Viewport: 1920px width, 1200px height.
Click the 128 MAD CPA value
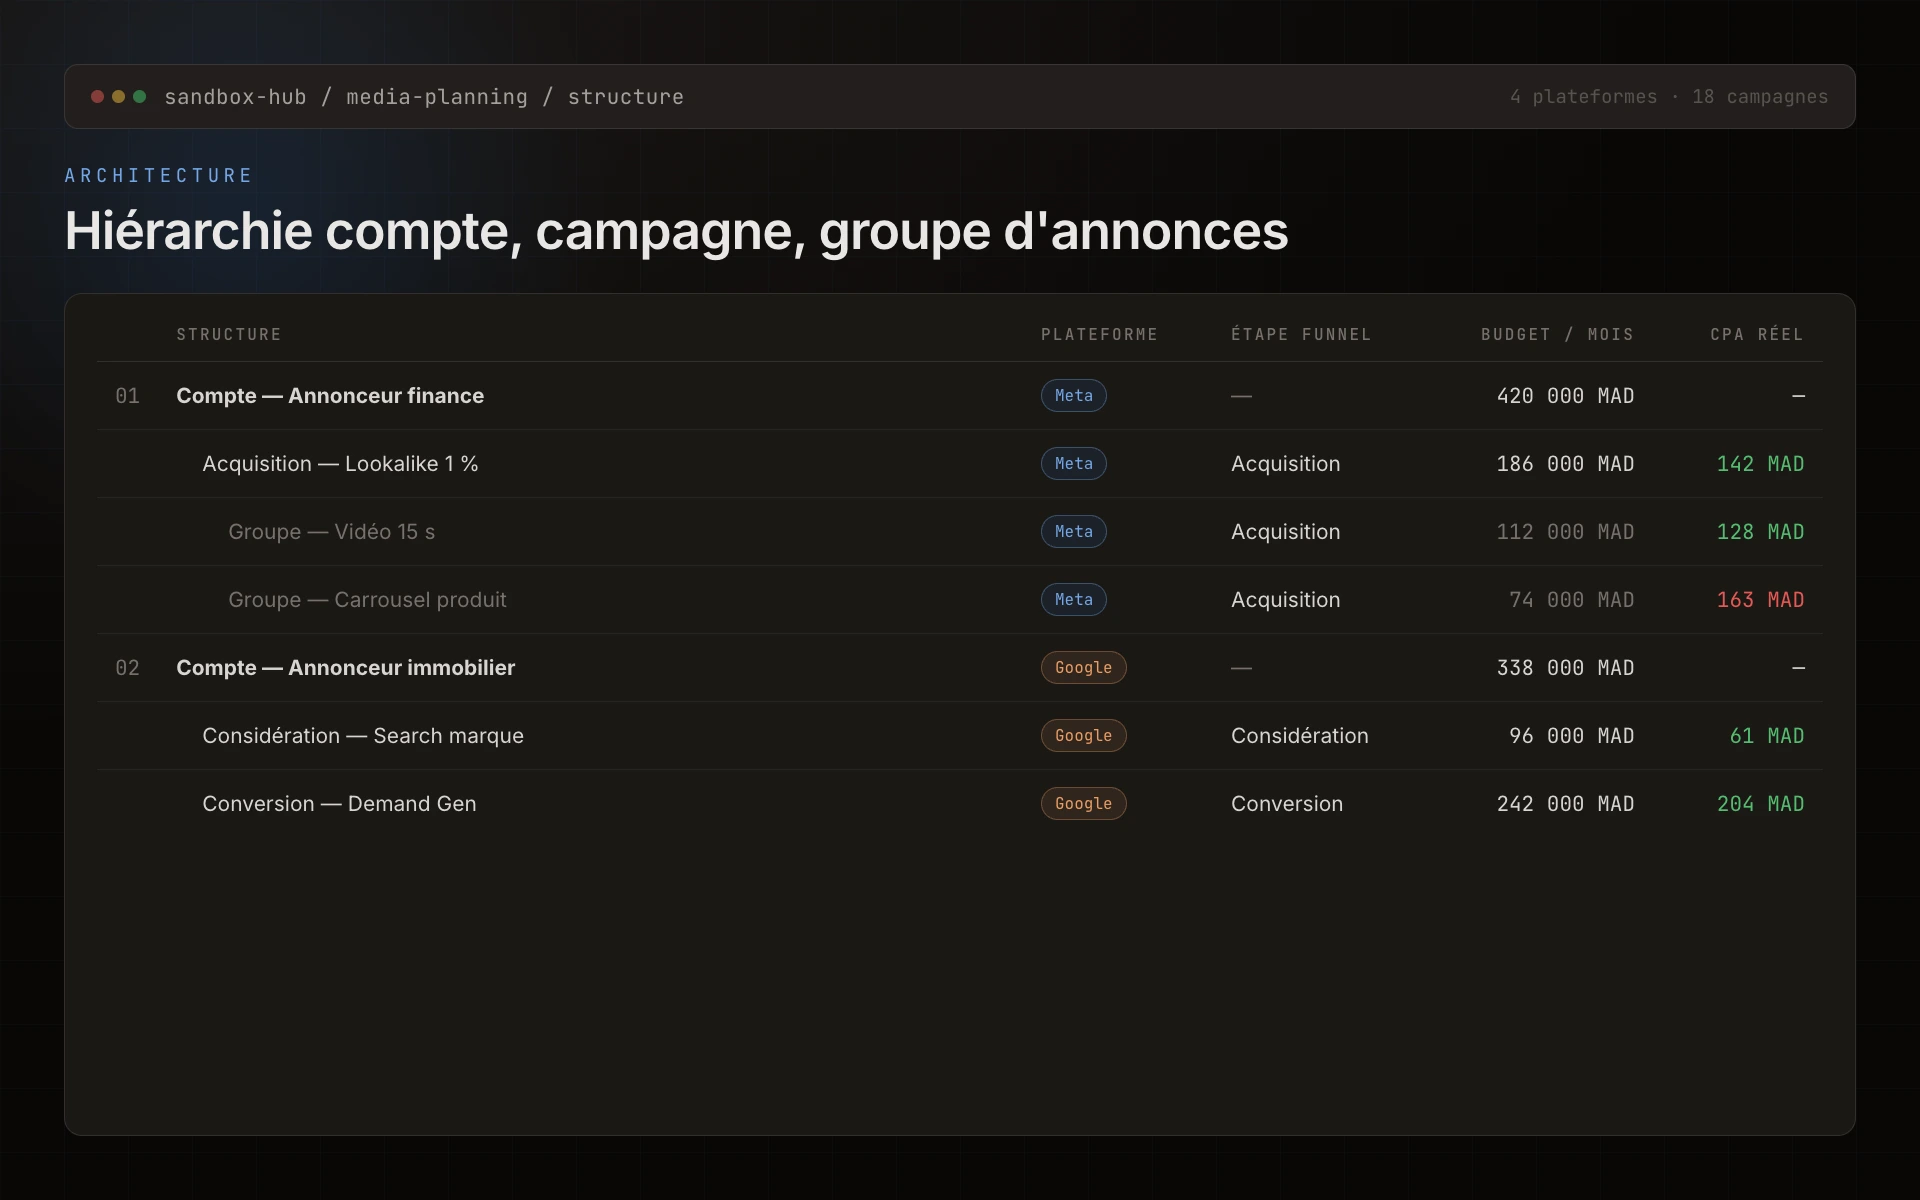point(1760,532)
